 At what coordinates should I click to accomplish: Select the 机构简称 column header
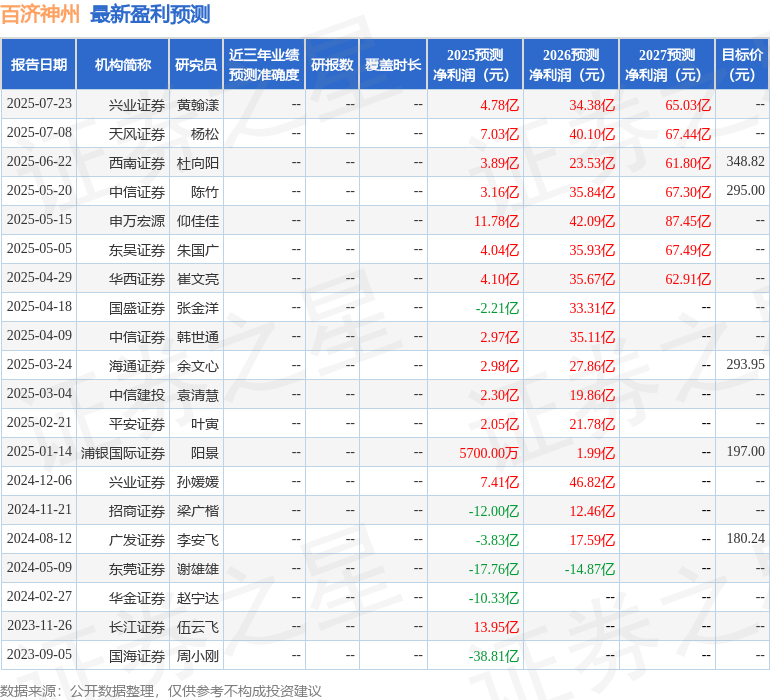pos(123,64)
